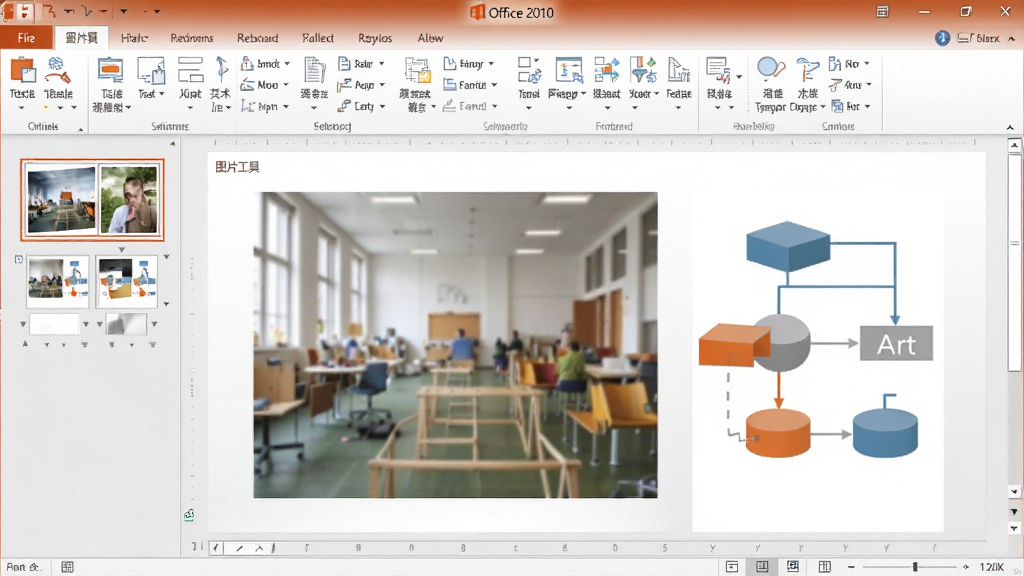Viewport: 1024px width, 576px height.
Task: Click the Baaat arrange arrows icon
Action: coord(606,70)
